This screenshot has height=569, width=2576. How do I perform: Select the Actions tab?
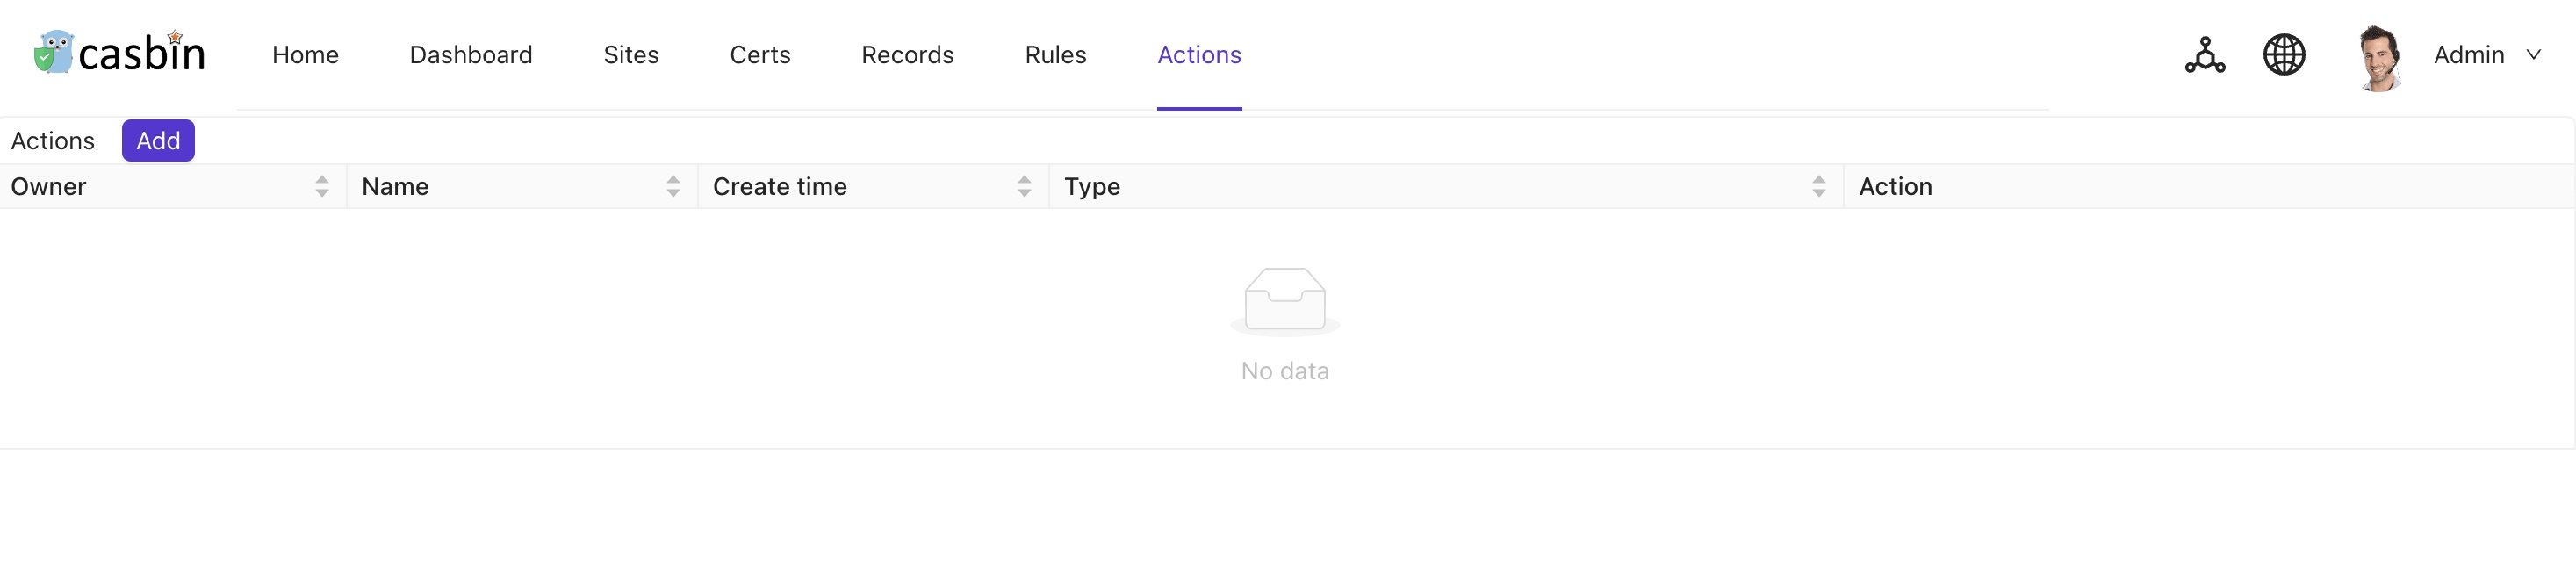pos(1199,55)
